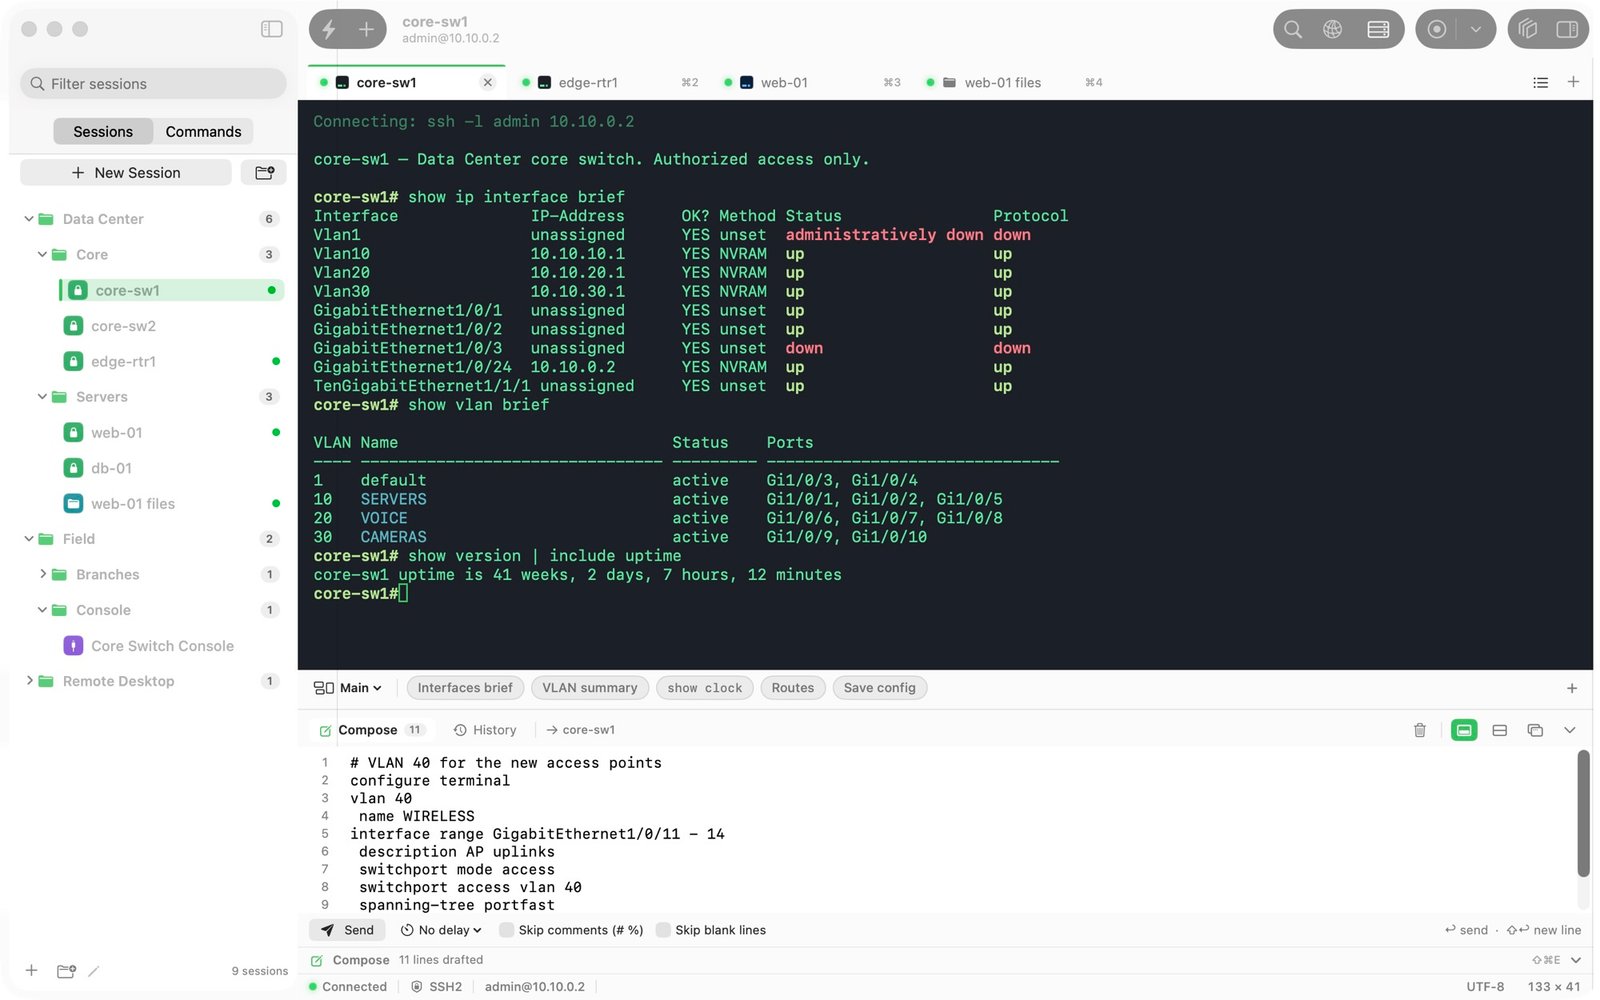Click the compose editor vertical scrollbar

(1583, 813)
